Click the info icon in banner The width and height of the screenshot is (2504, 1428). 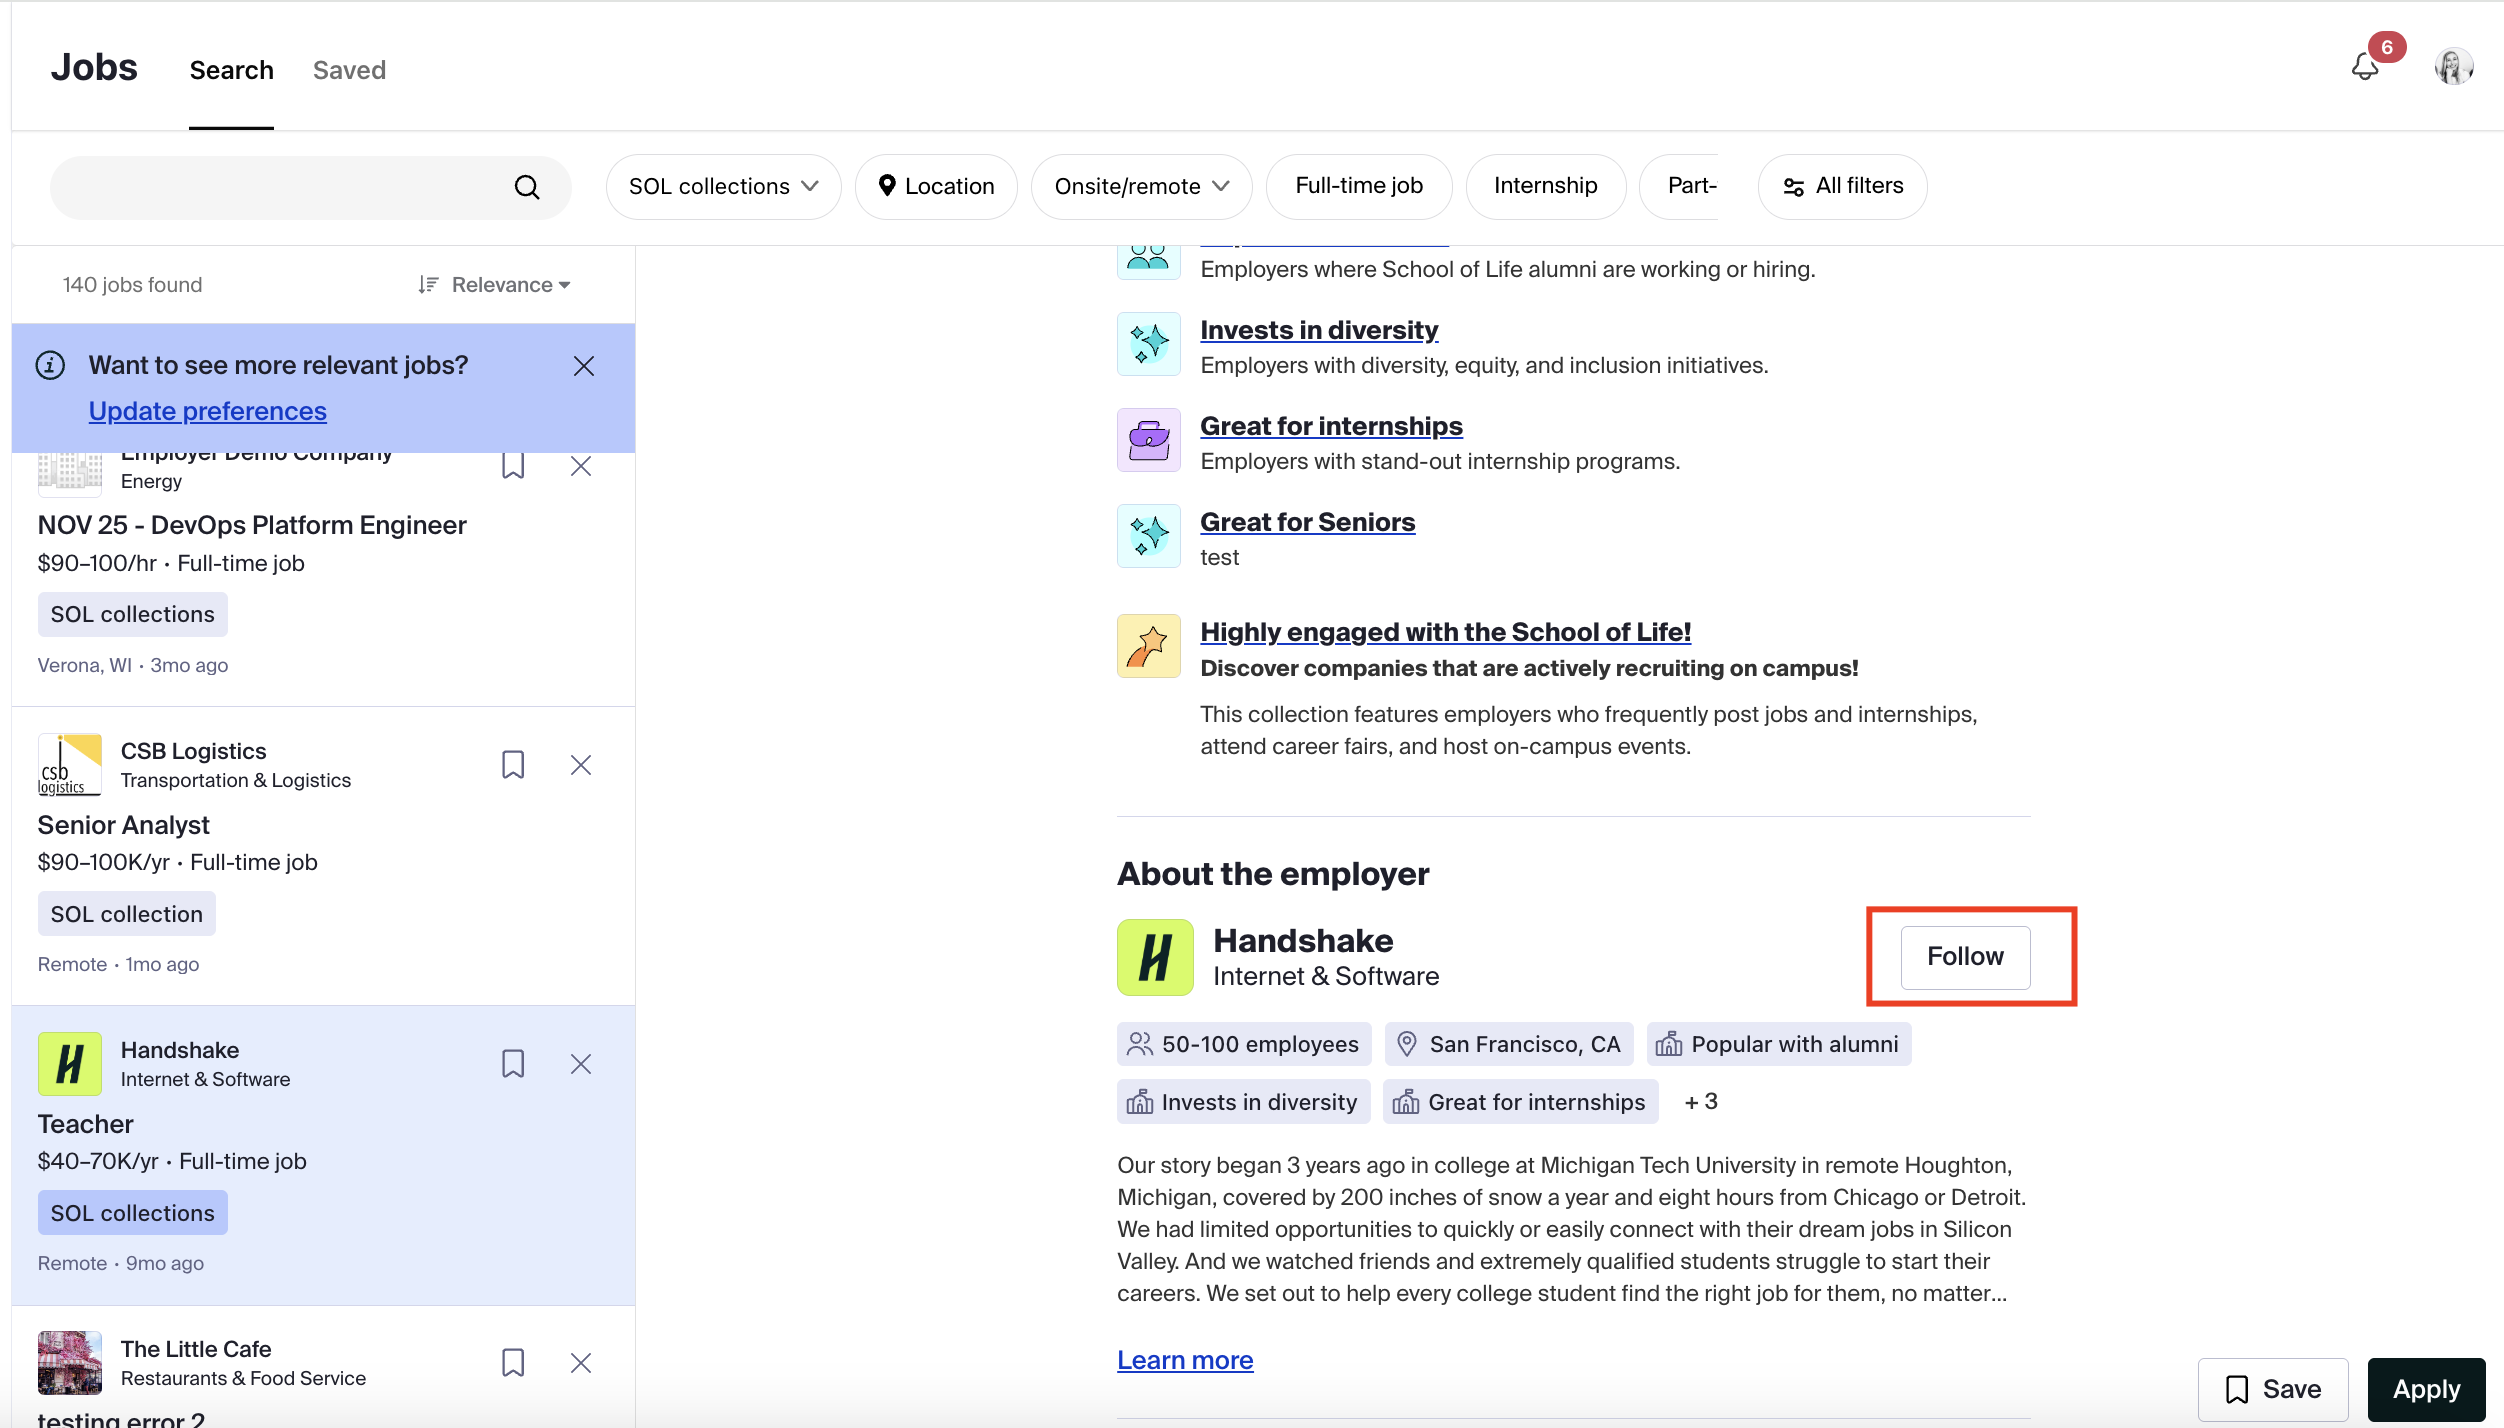[x=50, y=365]
